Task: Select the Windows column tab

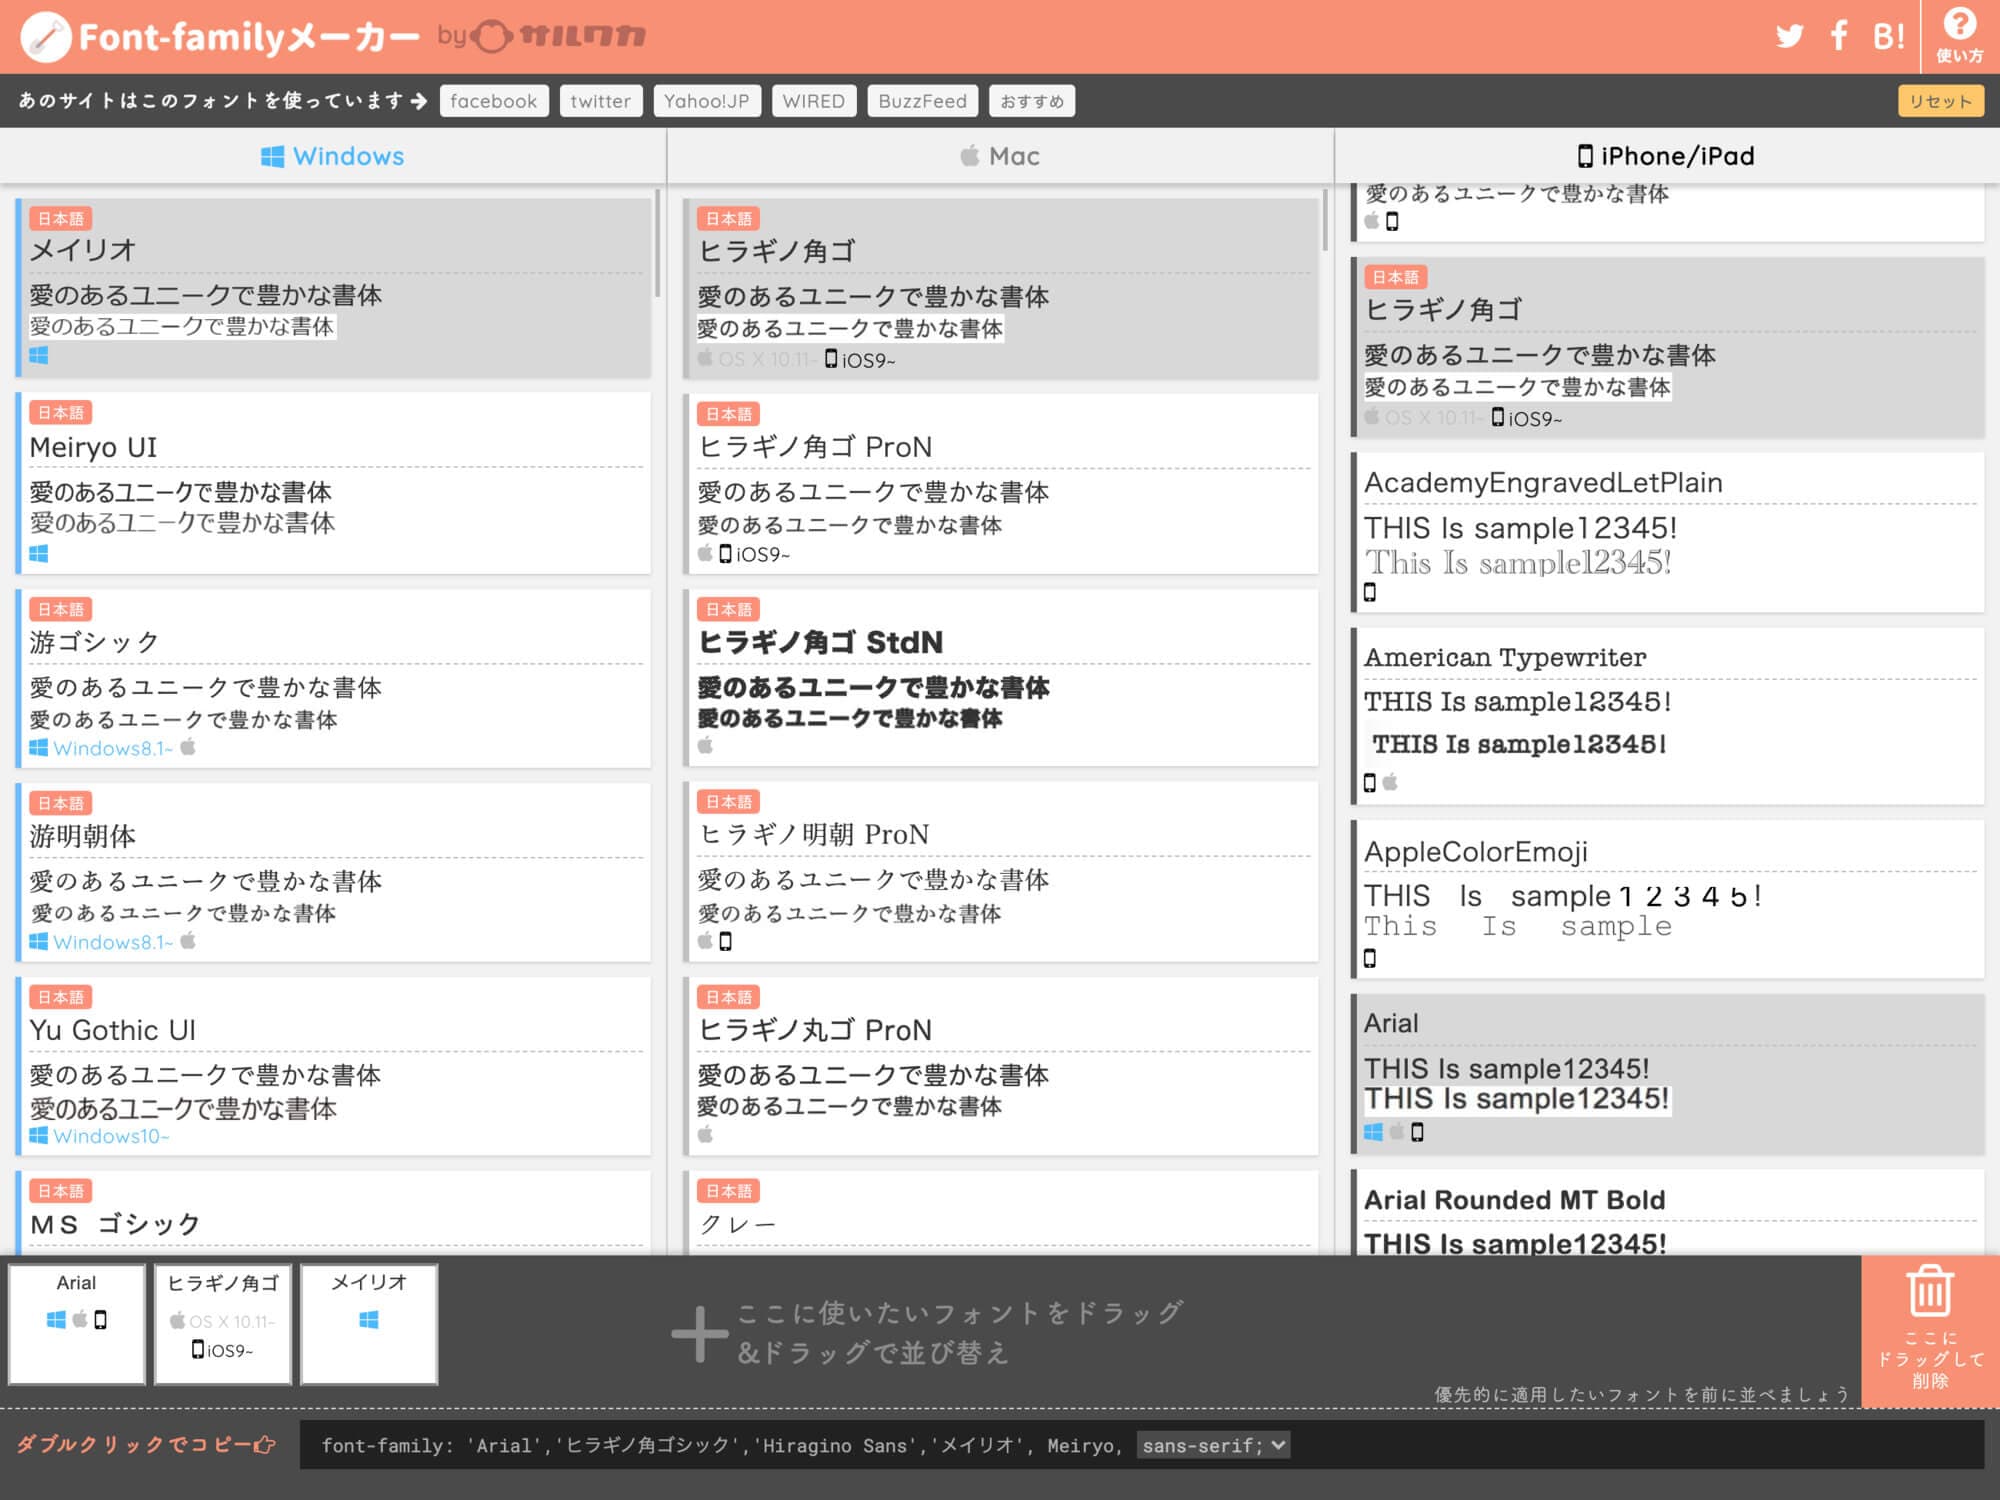Action: tap(333, 156)
